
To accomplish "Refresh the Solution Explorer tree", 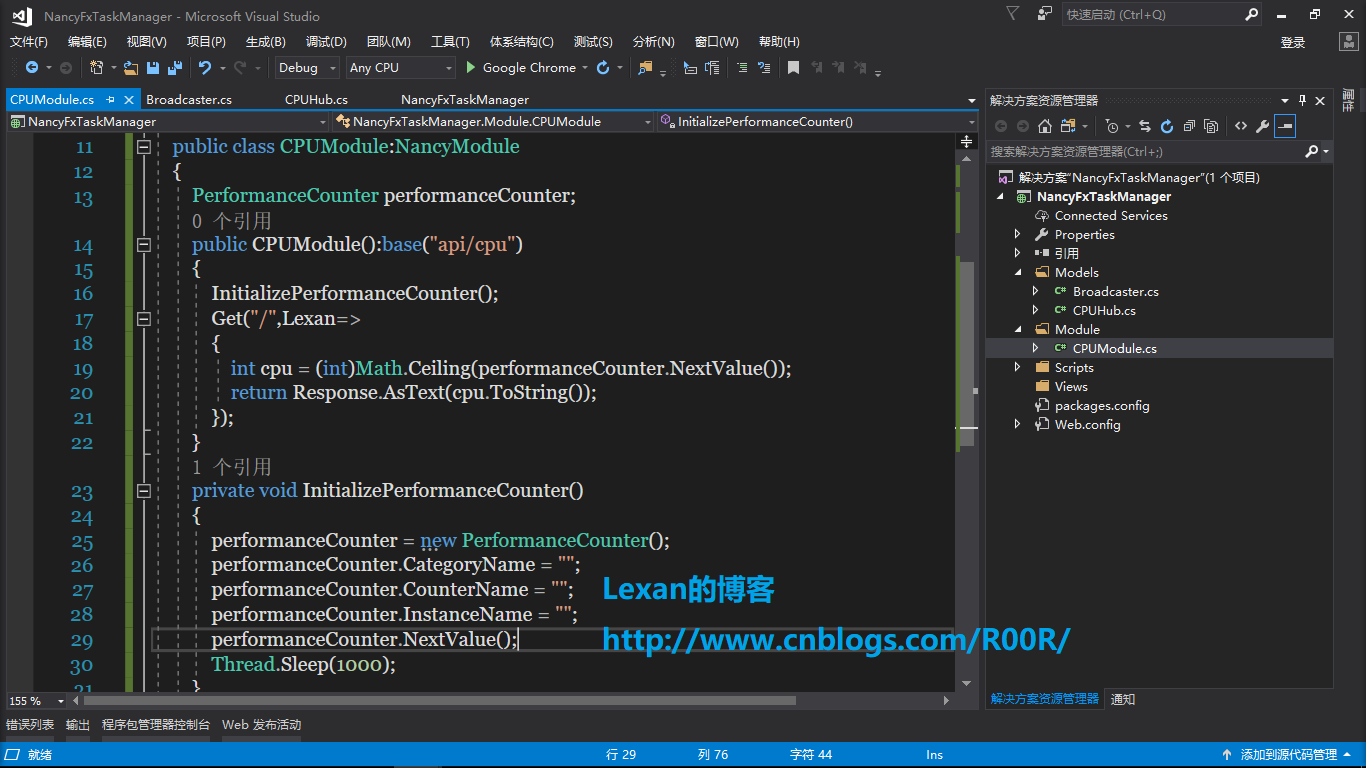I will point(1167,126).
